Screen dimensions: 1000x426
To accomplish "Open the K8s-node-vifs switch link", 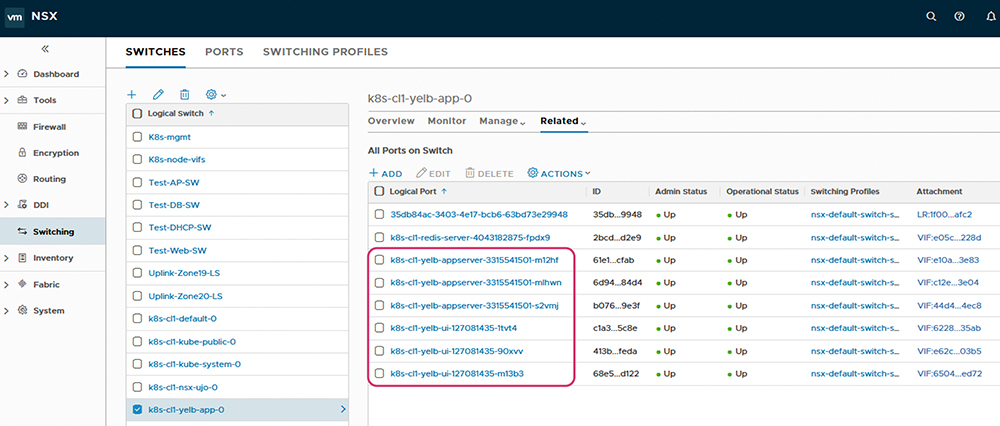I will click(177, 159).
